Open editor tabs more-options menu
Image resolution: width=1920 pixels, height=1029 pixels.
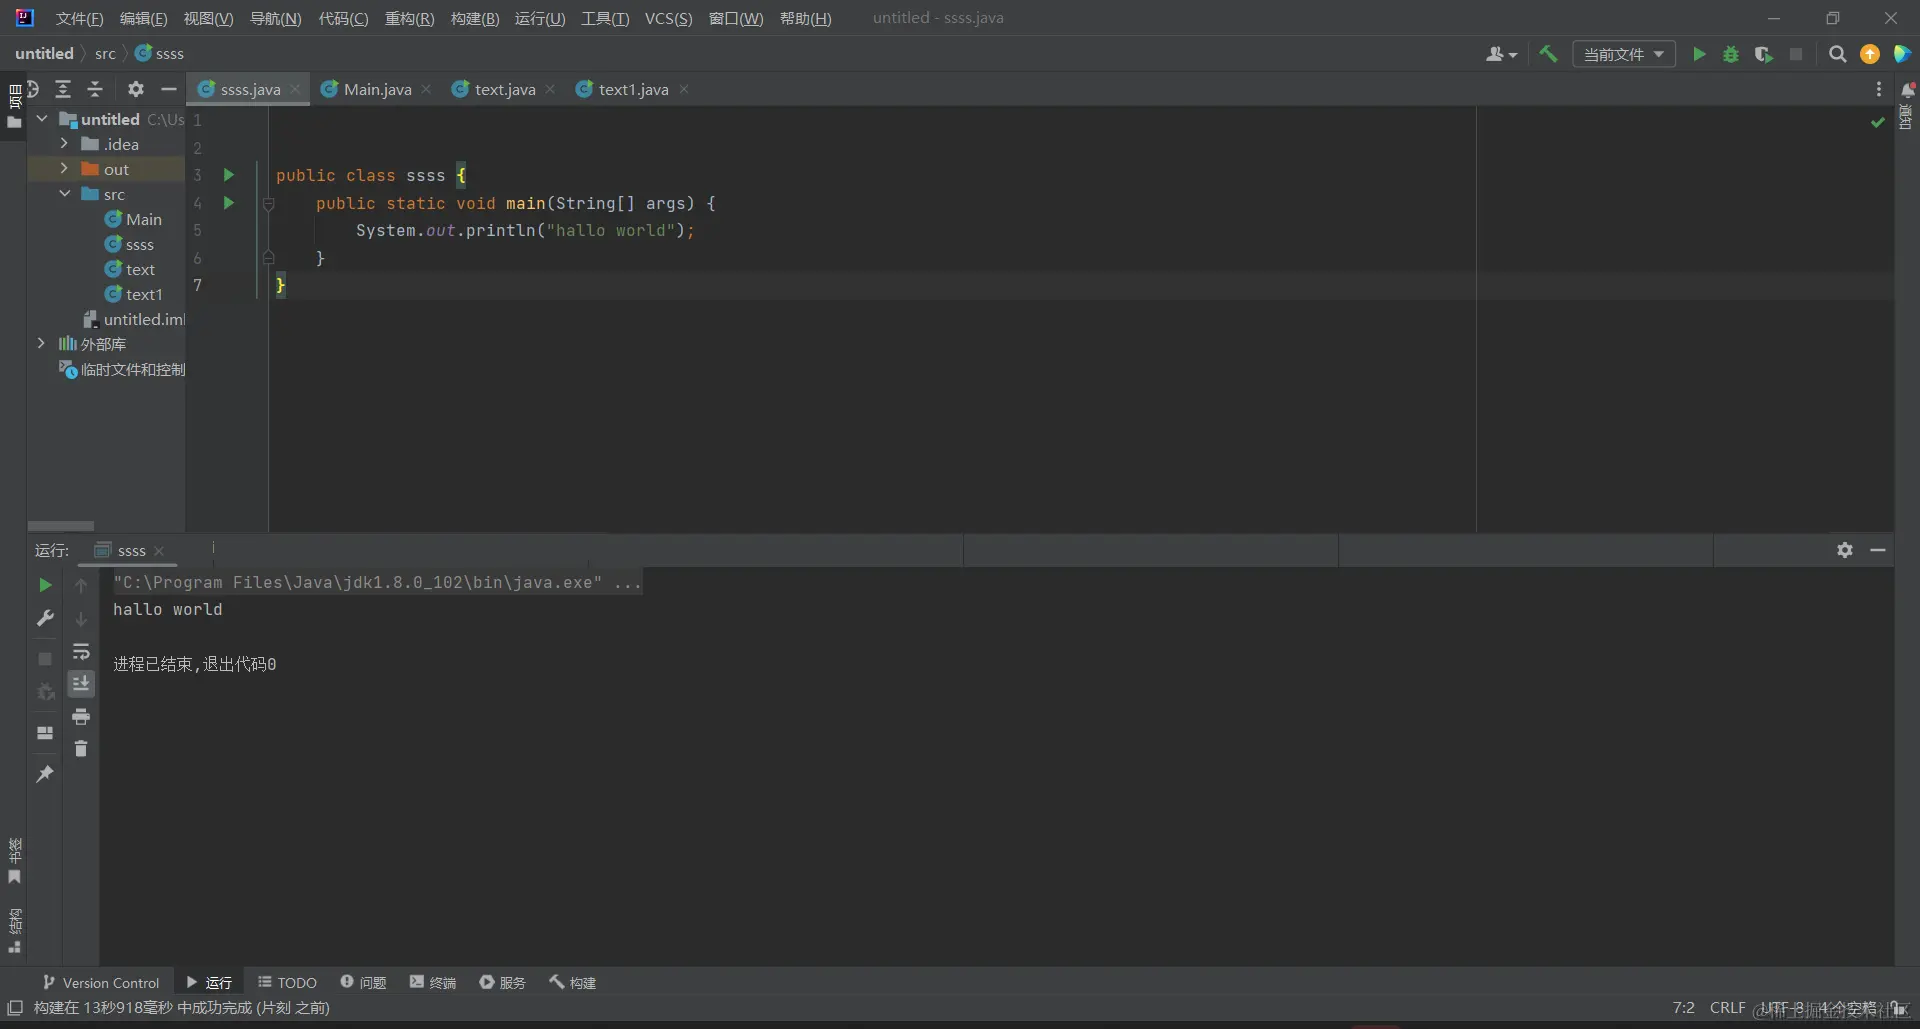coord(1879,89)
